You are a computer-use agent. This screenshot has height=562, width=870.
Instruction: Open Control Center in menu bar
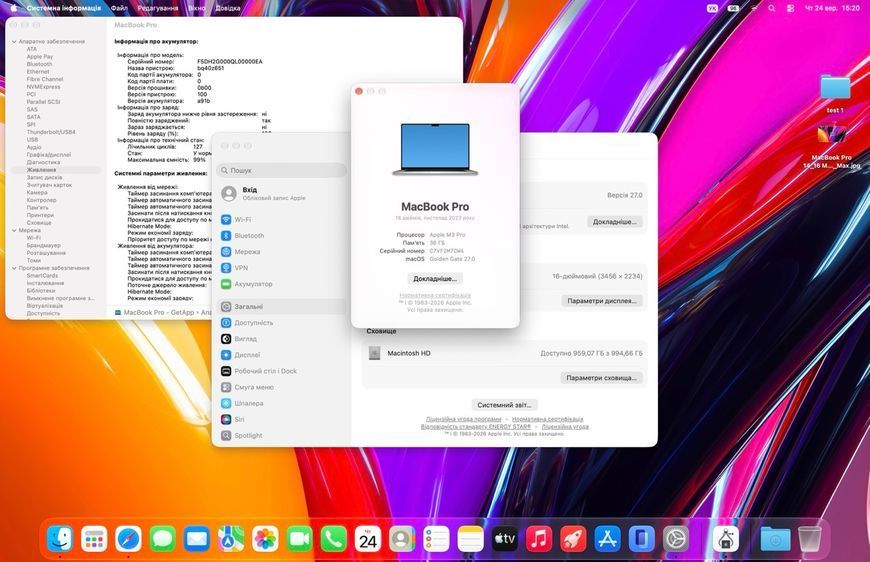pos(791,8)
